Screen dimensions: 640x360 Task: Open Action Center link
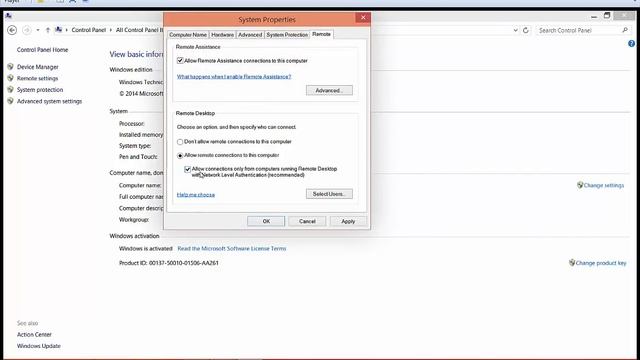coord(34,335)
